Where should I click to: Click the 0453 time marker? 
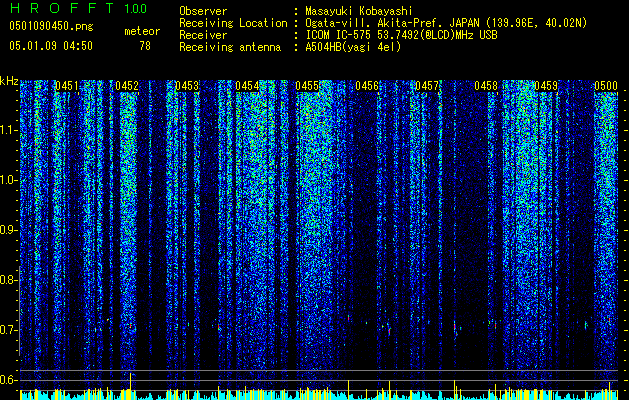click(x=187, y=86)
